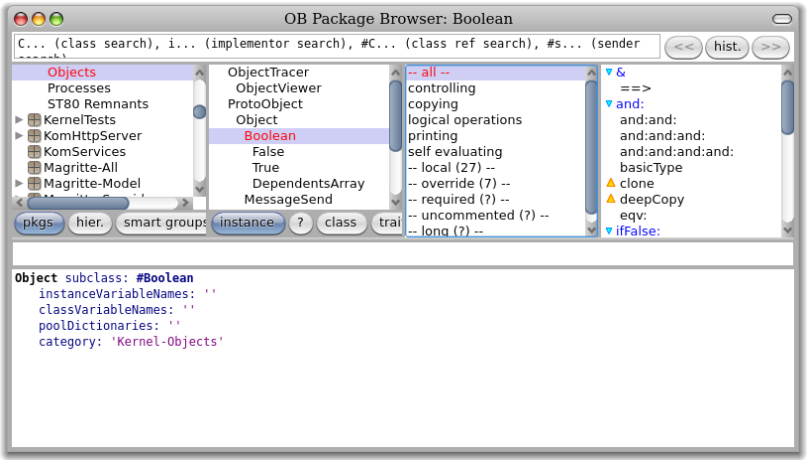This screenshot has width=807, height=460.
Task: Click the KernelTests package icon
Action: [x=35, y=120]
